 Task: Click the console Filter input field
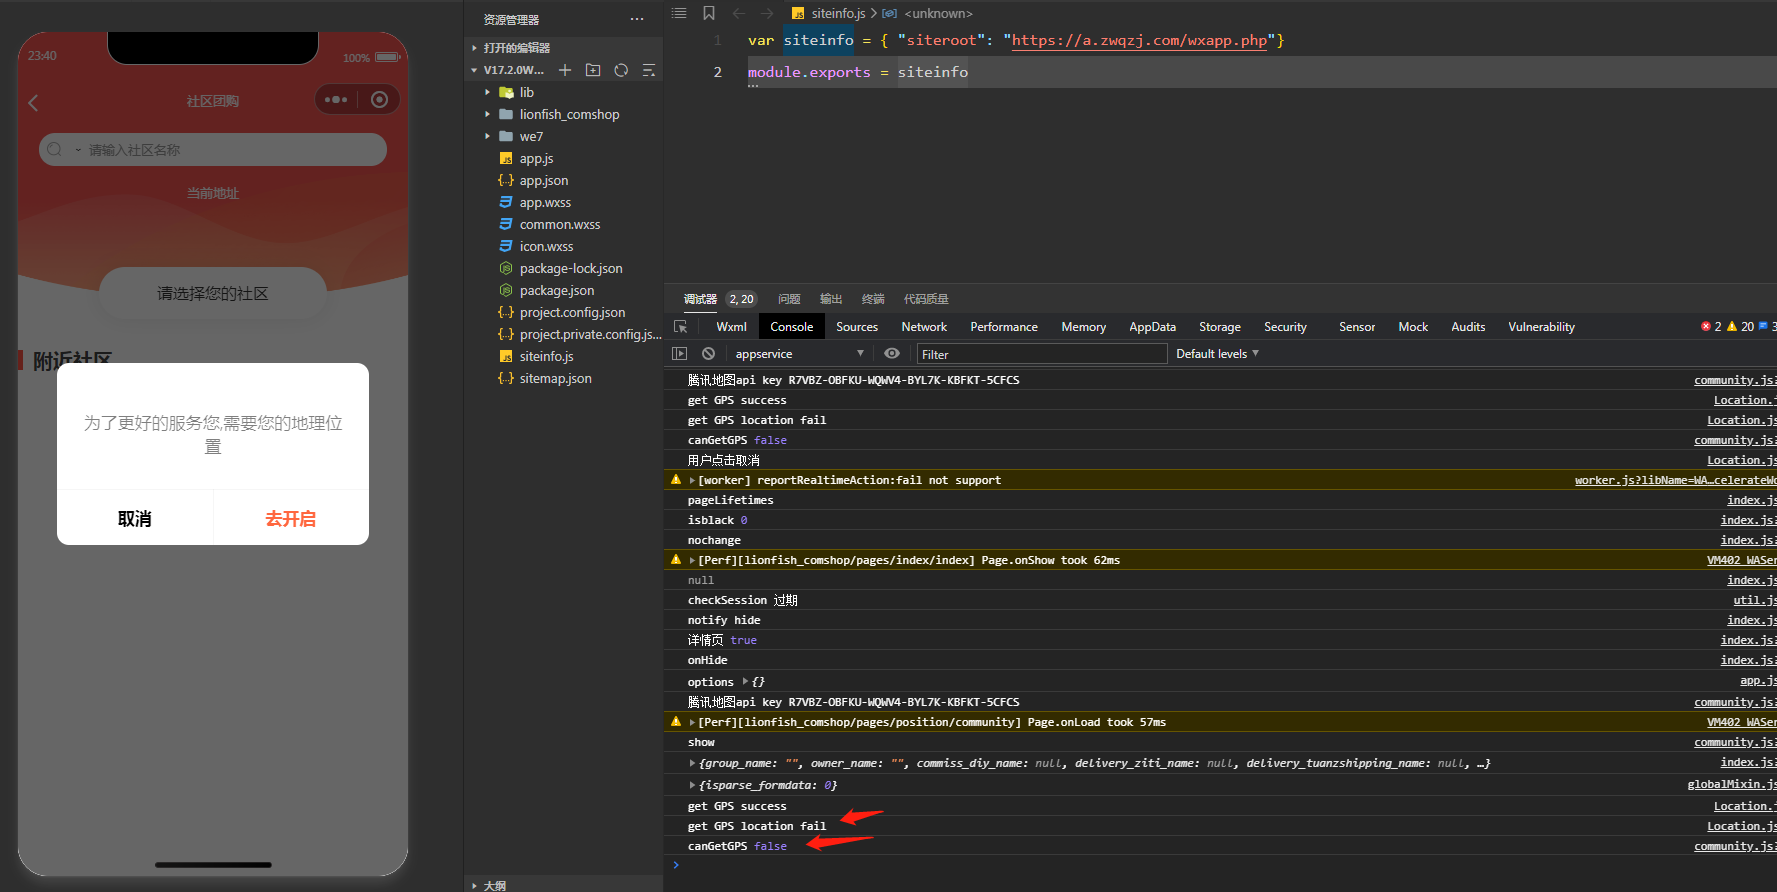(1042, 354)
